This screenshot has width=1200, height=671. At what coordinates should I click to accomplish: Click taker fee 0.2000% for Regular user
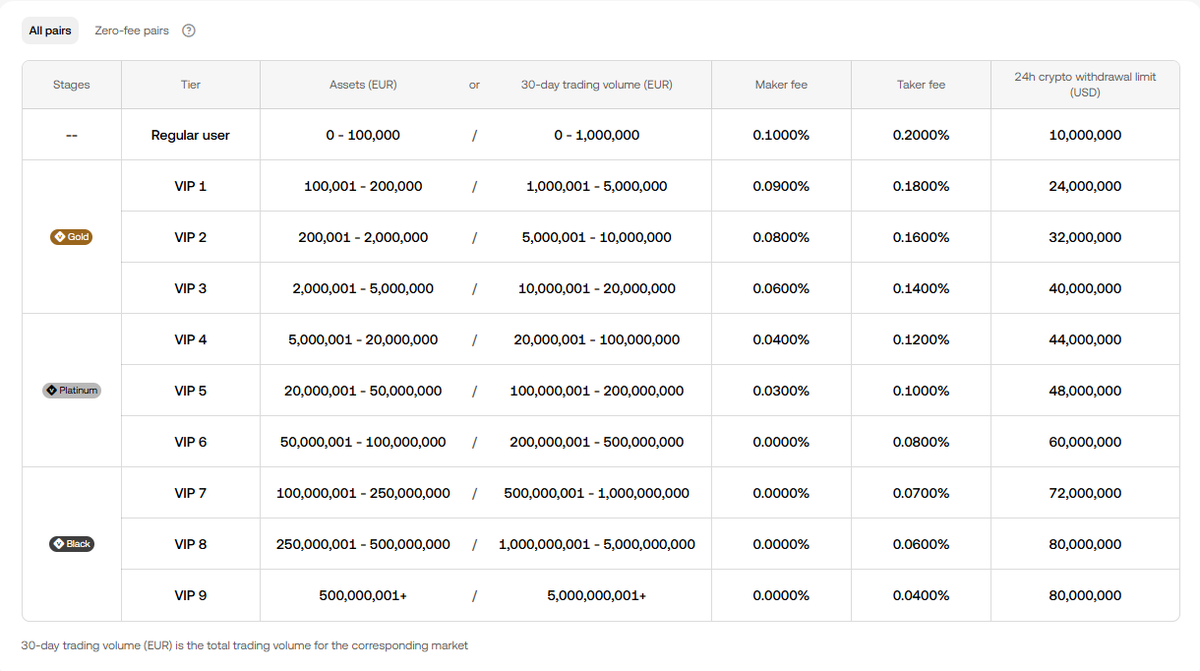coord(921,135)
